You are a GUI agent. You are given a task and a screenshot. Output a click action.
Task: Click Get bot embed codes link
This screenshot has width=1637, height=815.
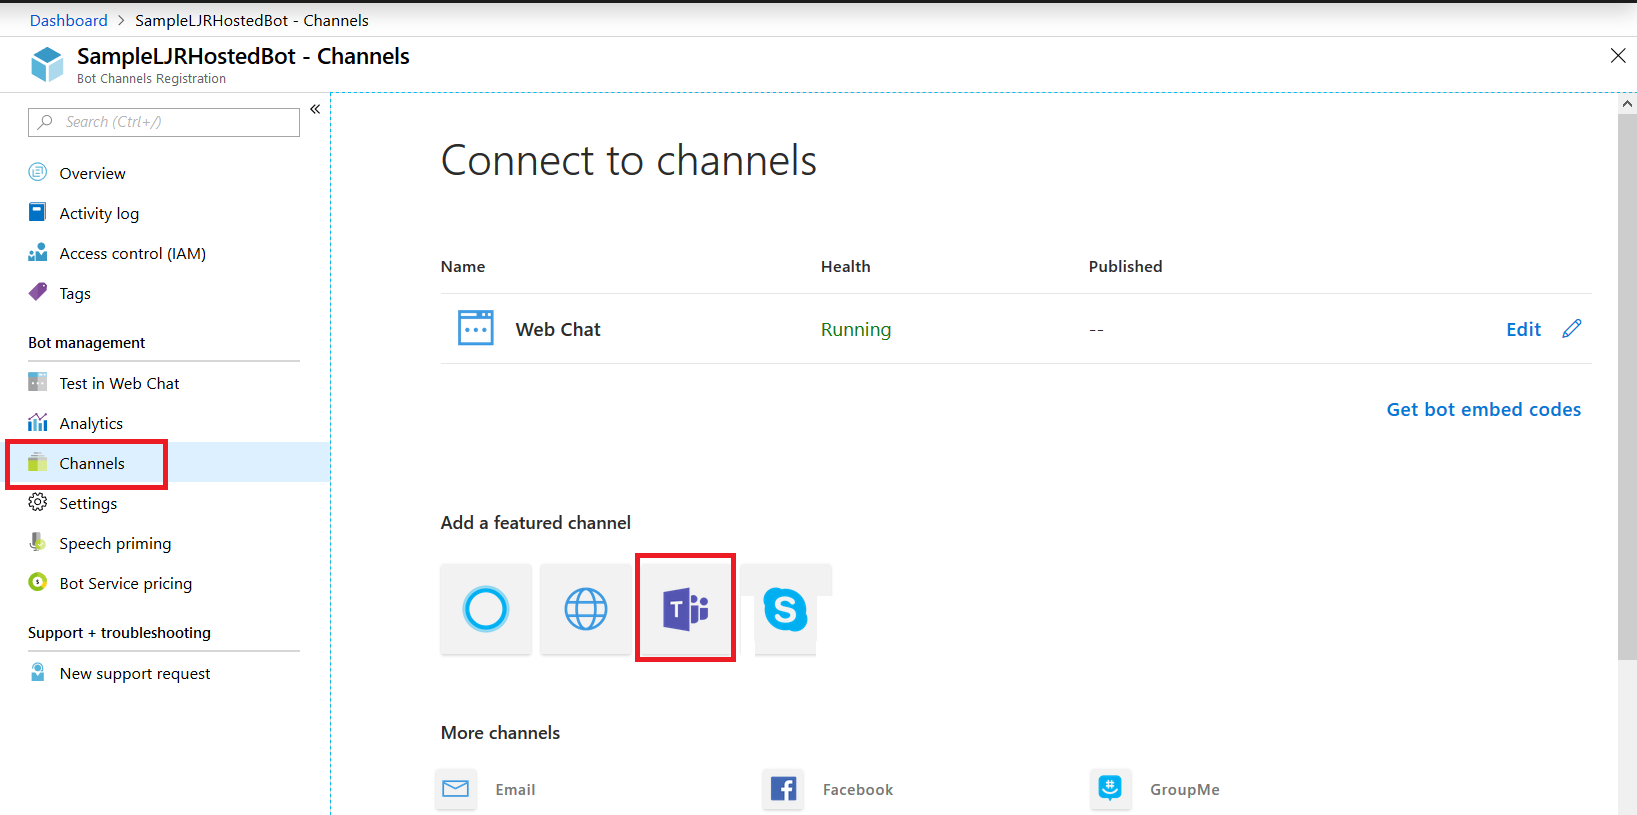1483,409
